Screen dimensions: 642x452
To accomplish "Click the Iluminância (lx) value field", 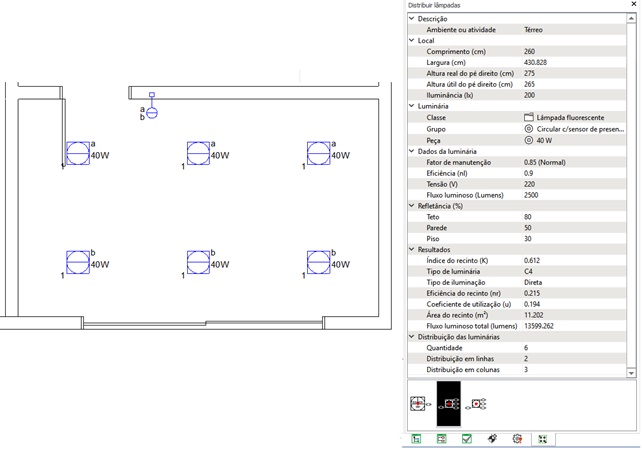I will pyautogui.click(x=570, y=95).
